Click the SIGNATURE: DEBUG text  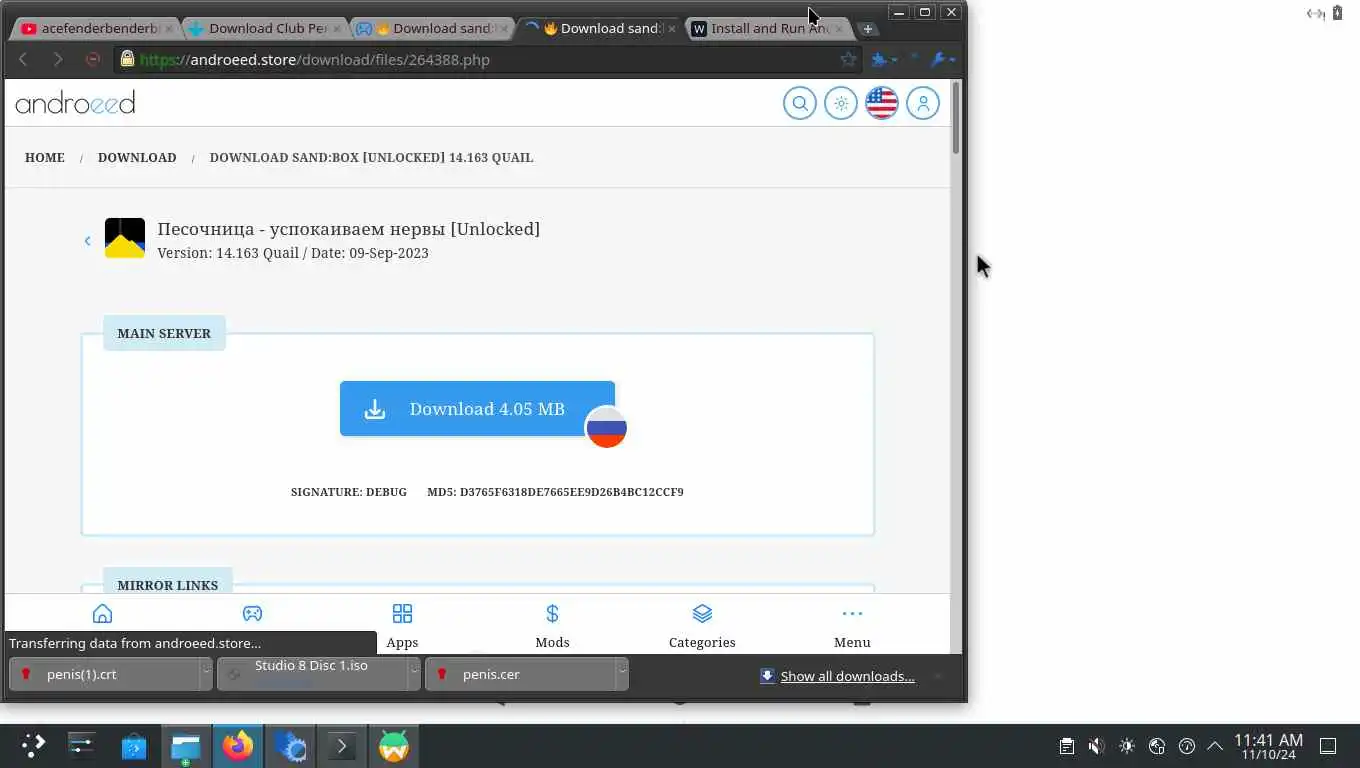349,492
